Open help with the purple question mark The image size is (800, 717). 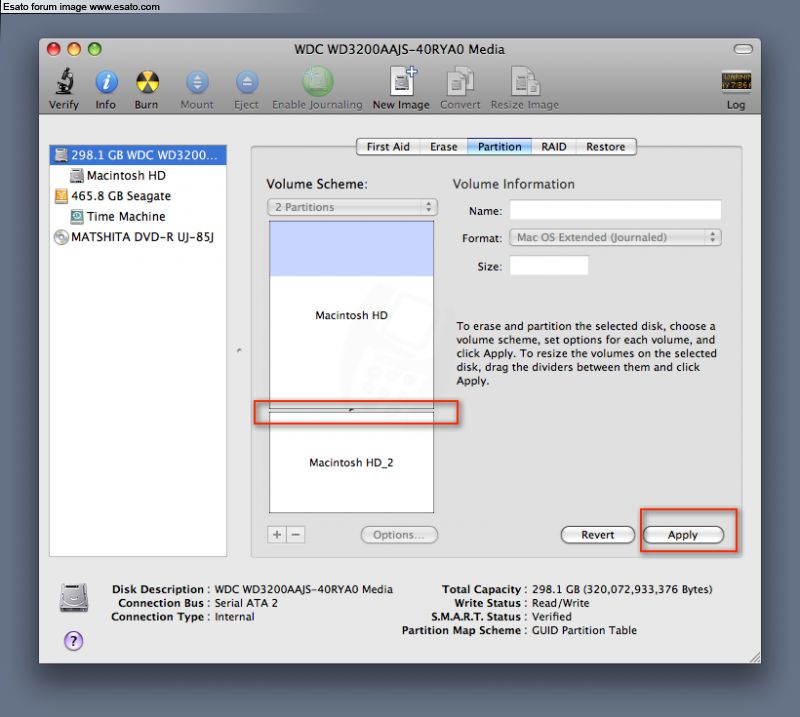[73, 640]
